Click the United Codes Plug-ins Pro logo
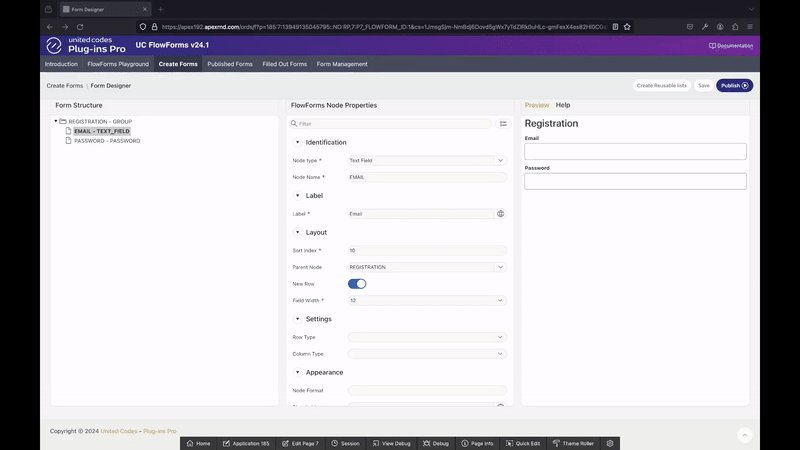Viewport: 800px width, 450px height. point(86,45)
